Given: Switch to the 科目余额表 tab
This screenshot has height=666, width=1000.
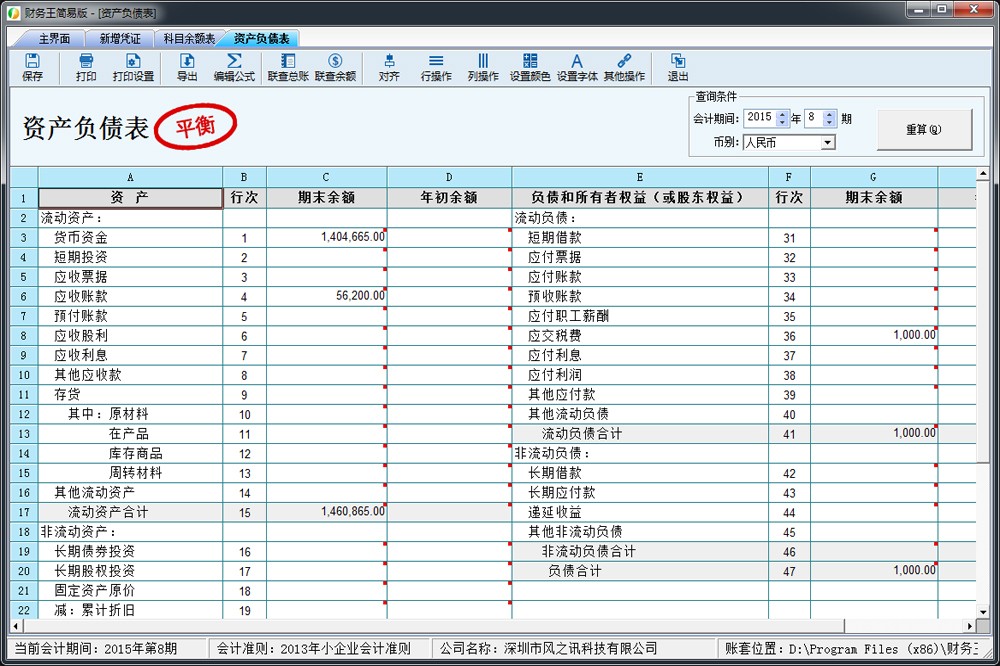Looking at the screenshot, I should coord(189,39).
